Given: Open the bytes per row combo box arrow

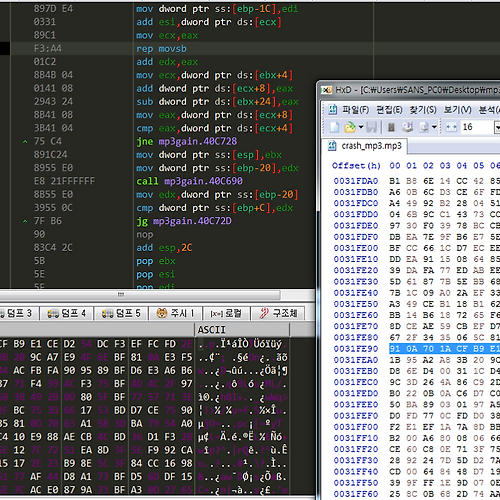Looking at the screenshot, I should [497, 127].
